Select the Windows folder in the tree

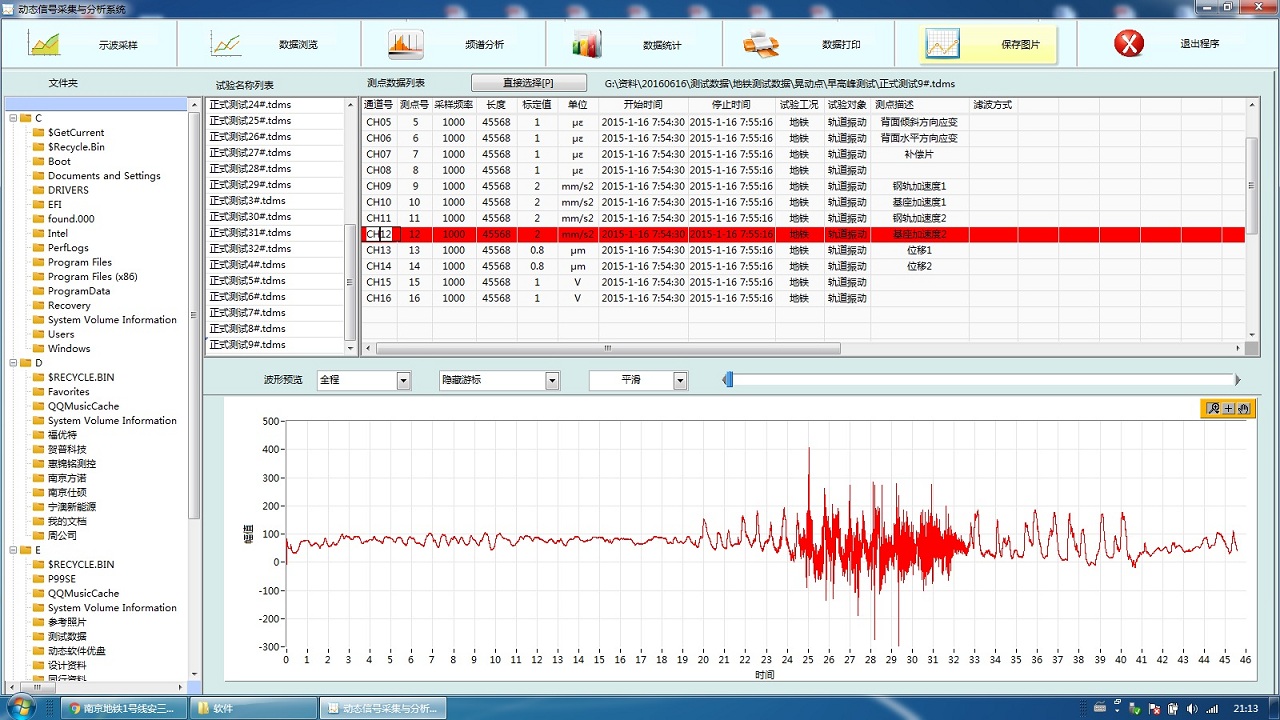click(69, 349)
